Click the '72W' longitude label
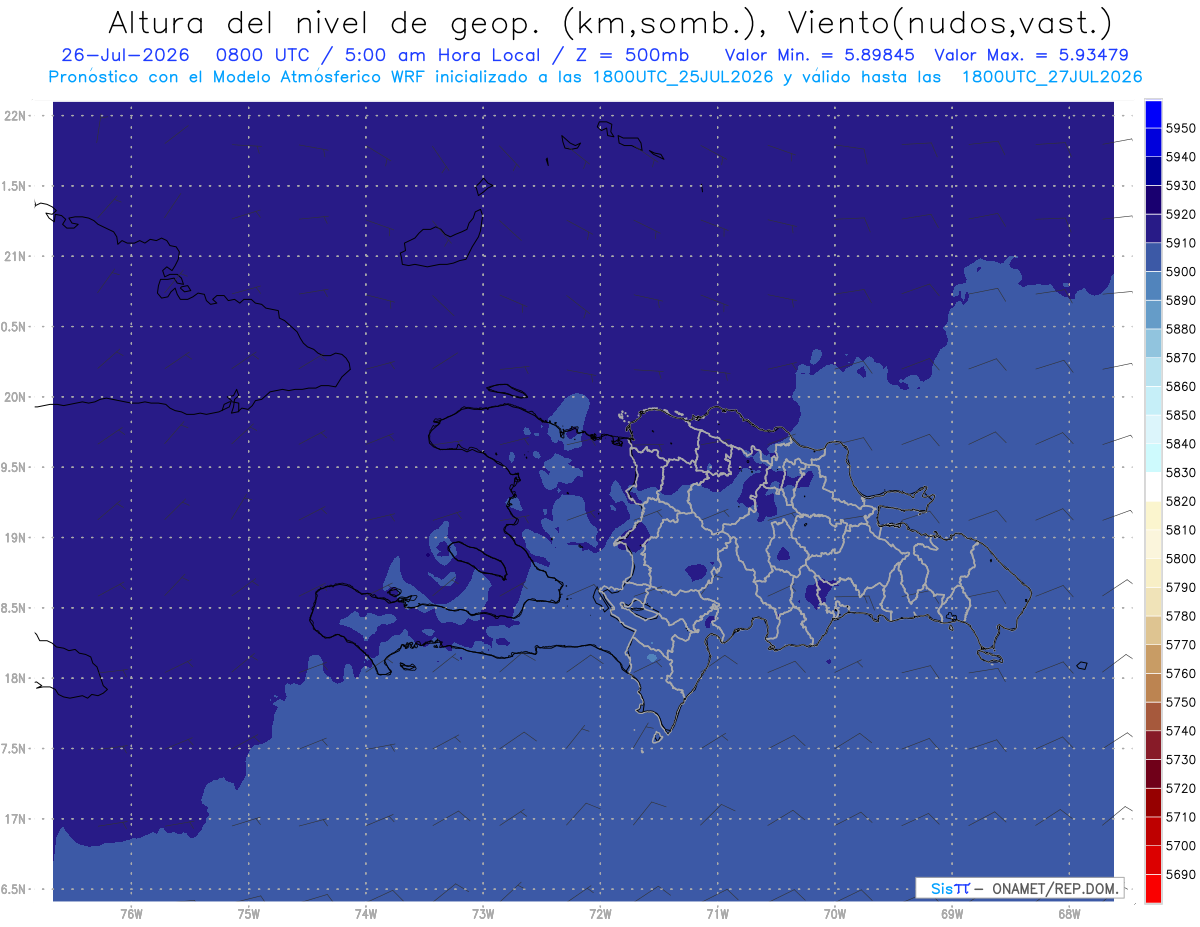 tap(600, 914)
